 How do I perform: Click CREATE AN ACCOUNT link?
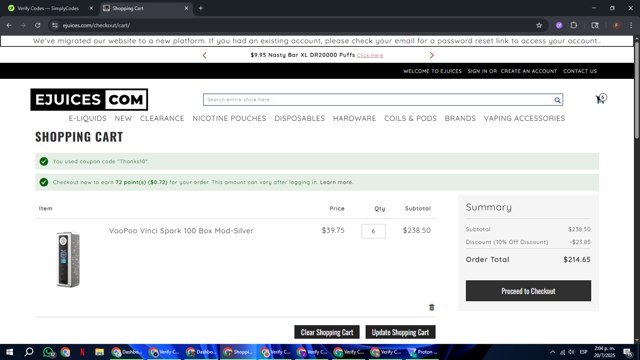click(529, 71)
